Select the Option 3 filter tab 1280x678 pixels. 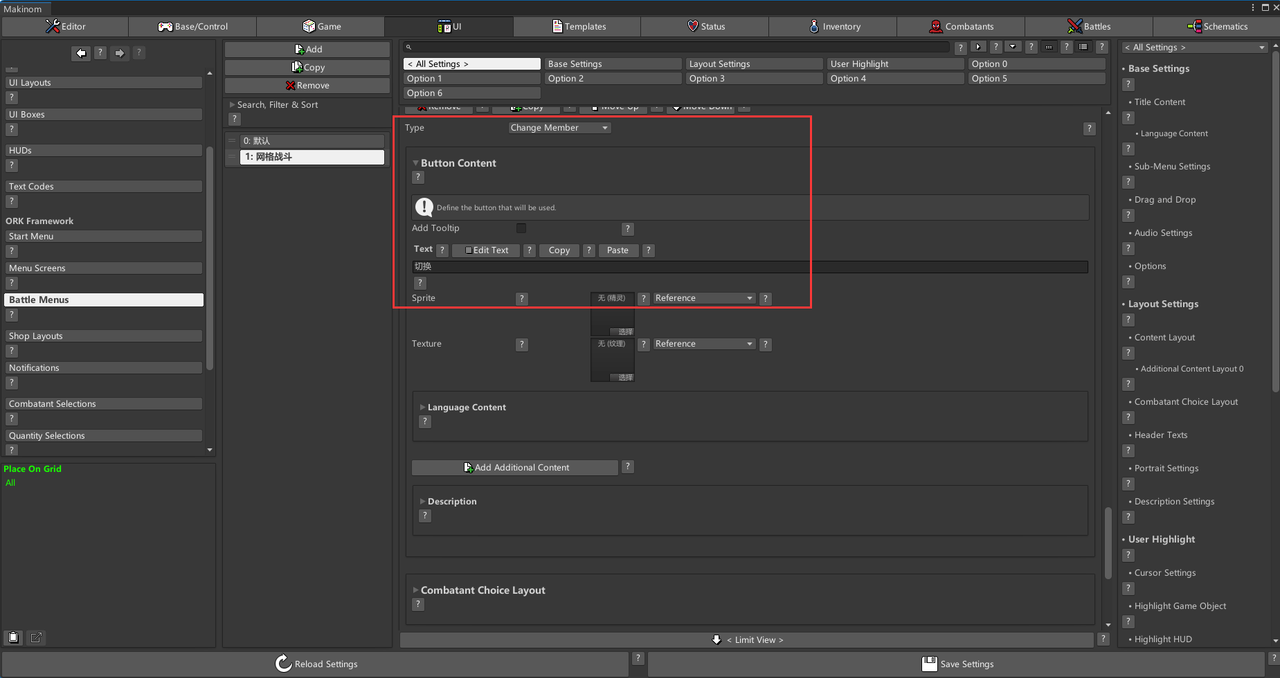pos(754,78)
